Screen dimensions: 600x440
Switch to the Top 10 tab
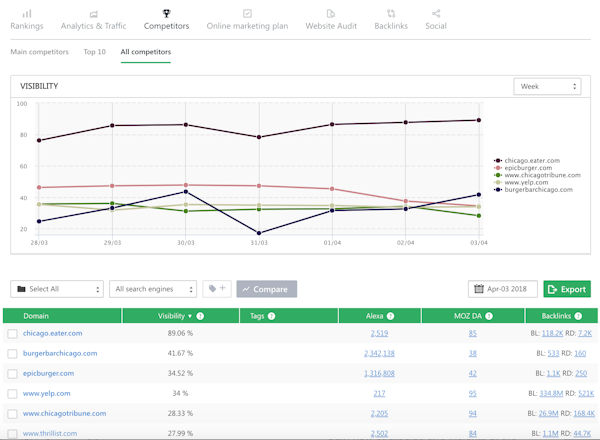click(95, 51)
